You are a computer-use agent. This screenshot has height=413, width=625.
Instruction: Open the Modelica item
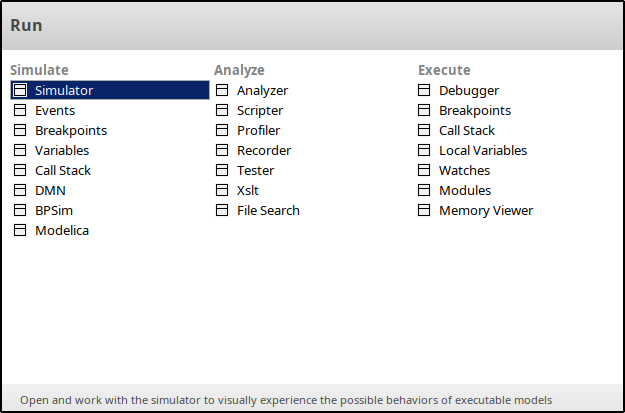(x=62, y=230)
